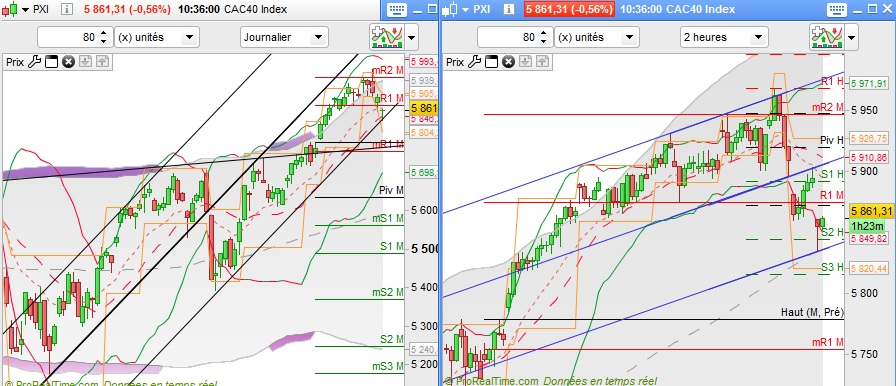
Task: Open indicators and trading systems icon in 2-hour chart
Action: (x=827, y=37)
